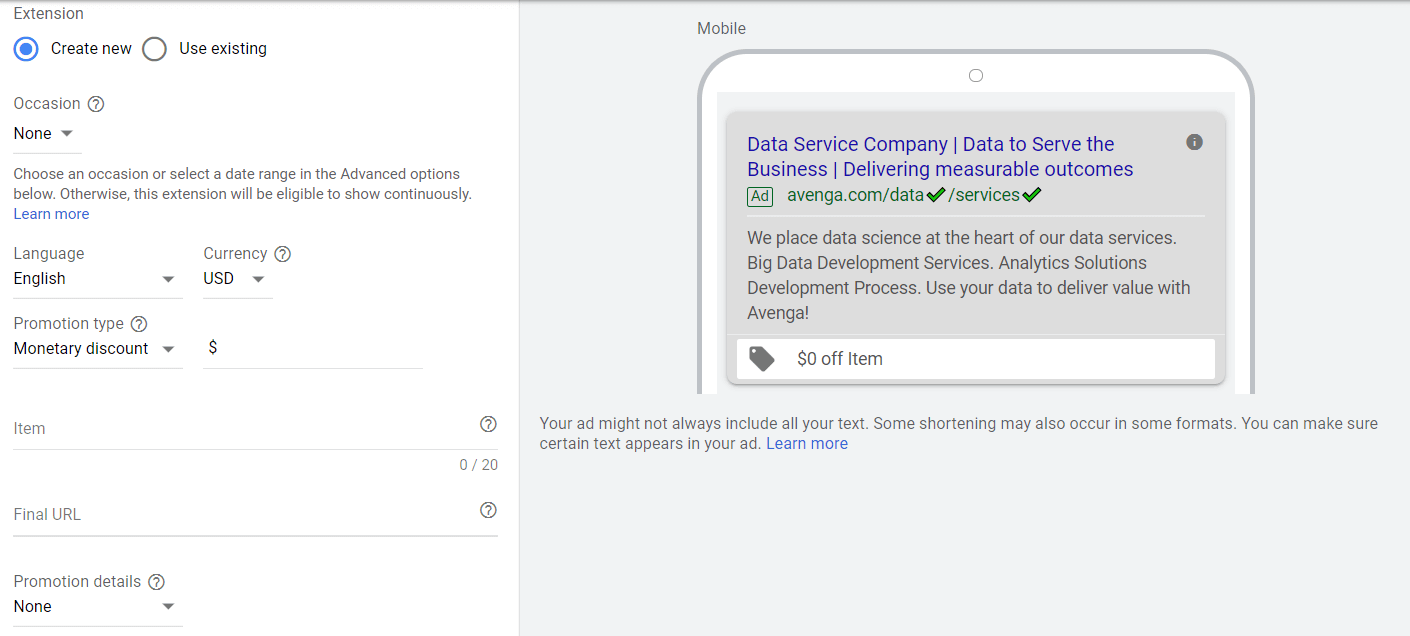Screen dimensions: 1410x636
Task: Select the Use existing radio button
Action: (x=154, y=48)
